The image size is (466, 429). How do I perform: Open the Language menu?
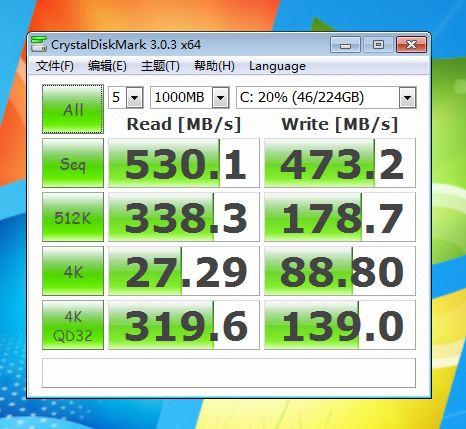point(277,66)
